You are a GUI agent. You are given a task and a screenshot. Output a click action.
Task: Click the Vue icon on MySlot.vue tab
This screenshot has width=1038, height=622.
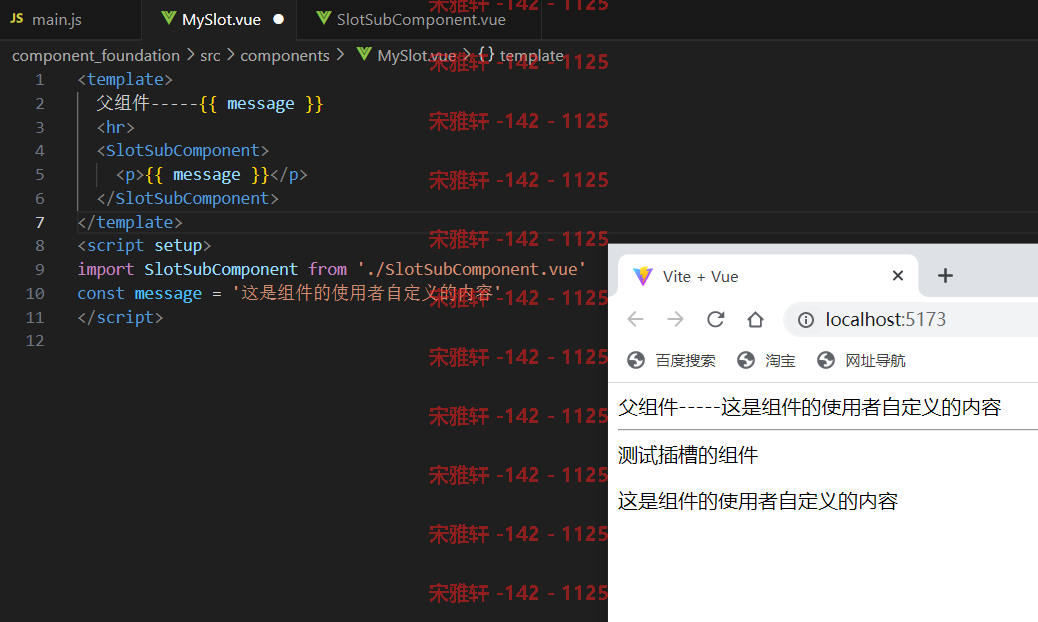pyautogui.click(x=169, y=19)
